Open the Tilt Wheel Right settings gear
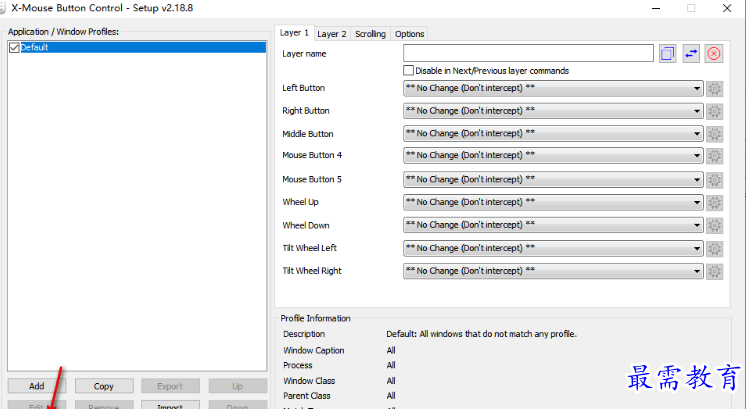This screenshot has width=749, height=409. [714, 271]
